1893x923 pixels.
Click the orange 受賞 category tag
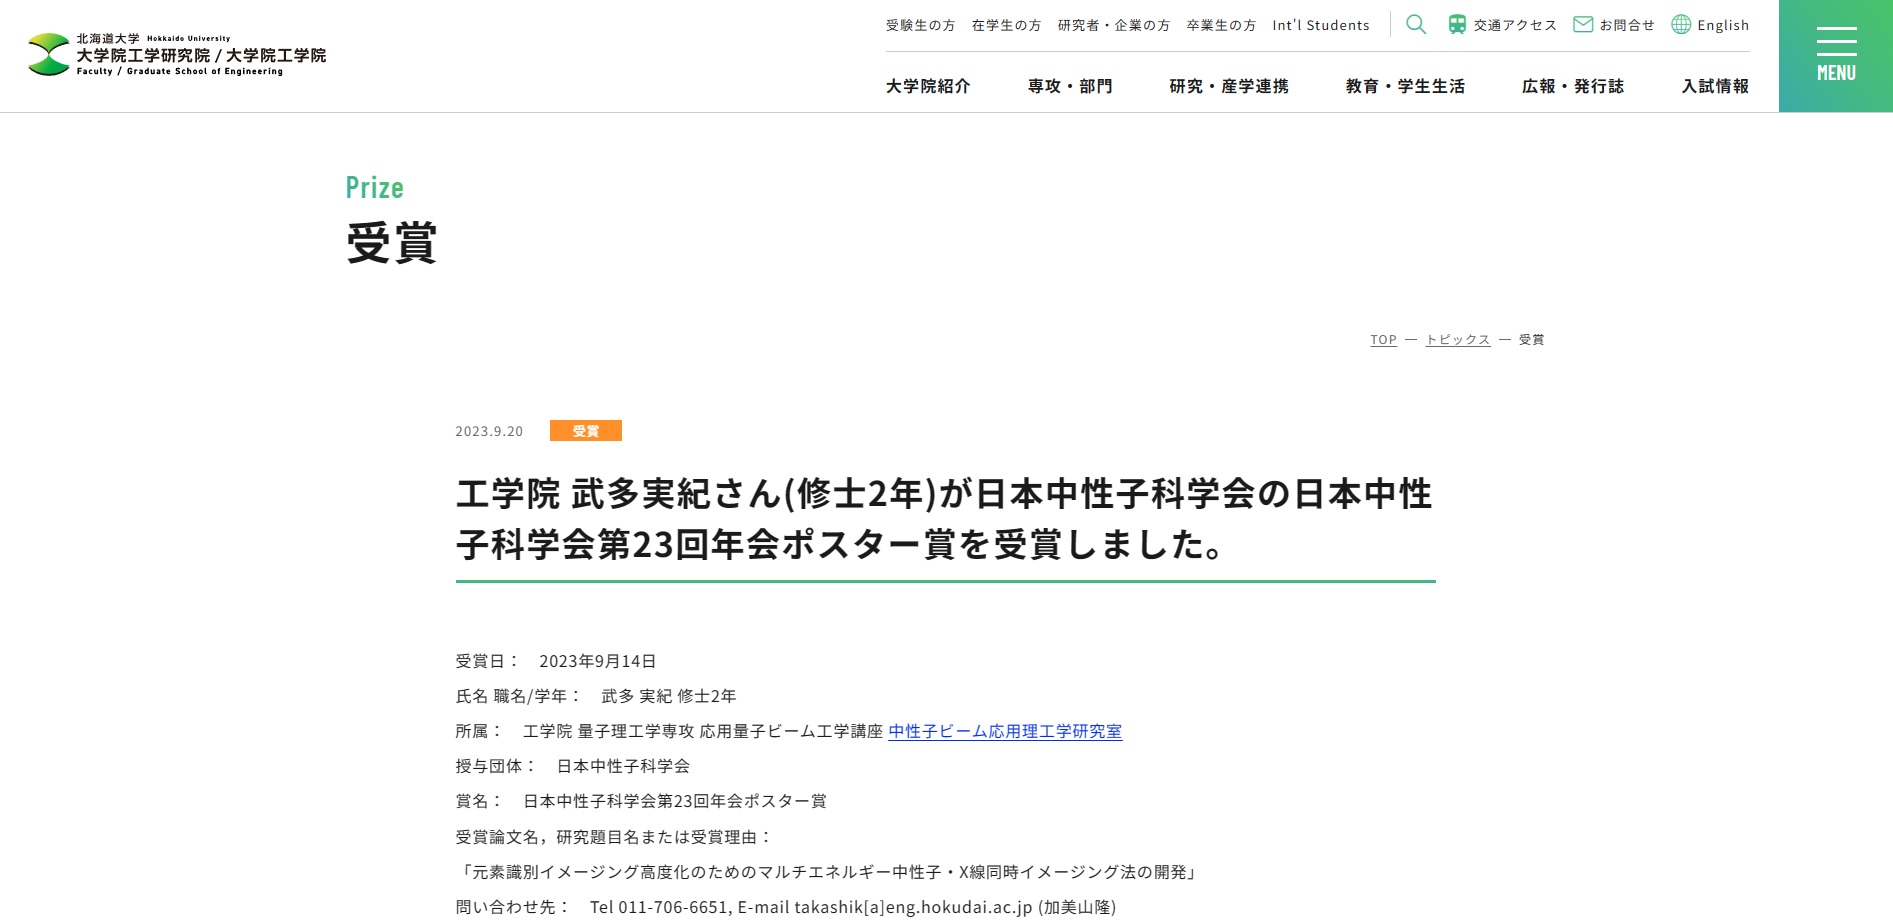586,431
